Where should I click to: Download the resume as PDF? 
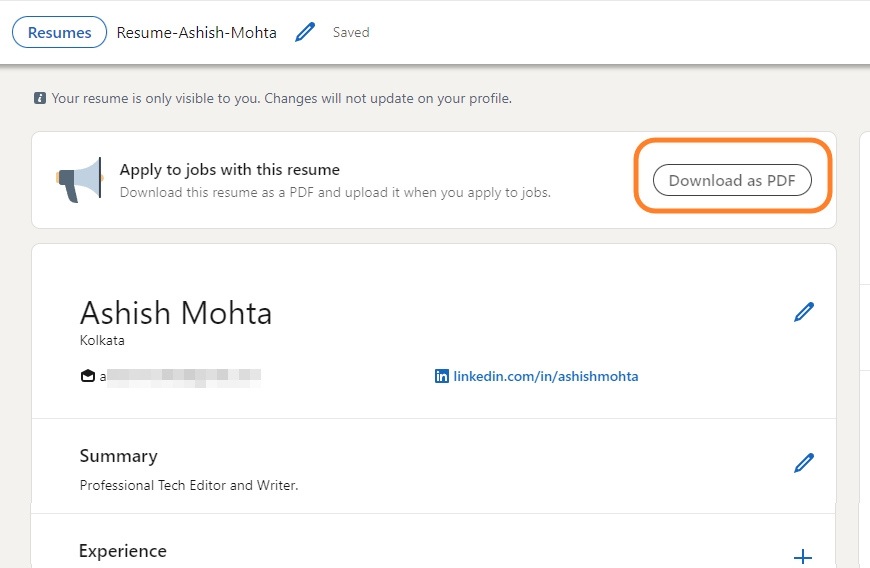pos(732,180)
